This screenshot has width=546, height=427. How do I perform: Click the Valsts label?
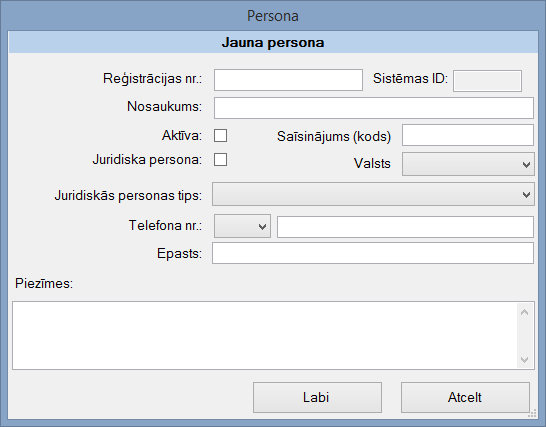(x=372, y=163)
